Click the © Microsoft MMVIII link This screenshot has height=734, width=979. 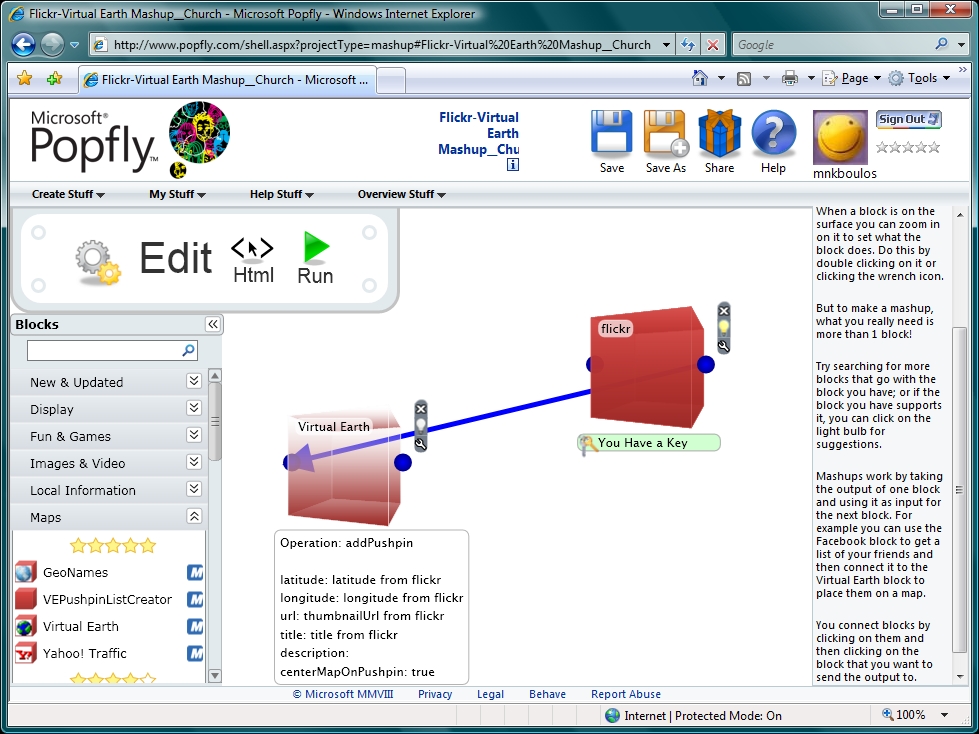pyautogui.click(x=343, y=694)
